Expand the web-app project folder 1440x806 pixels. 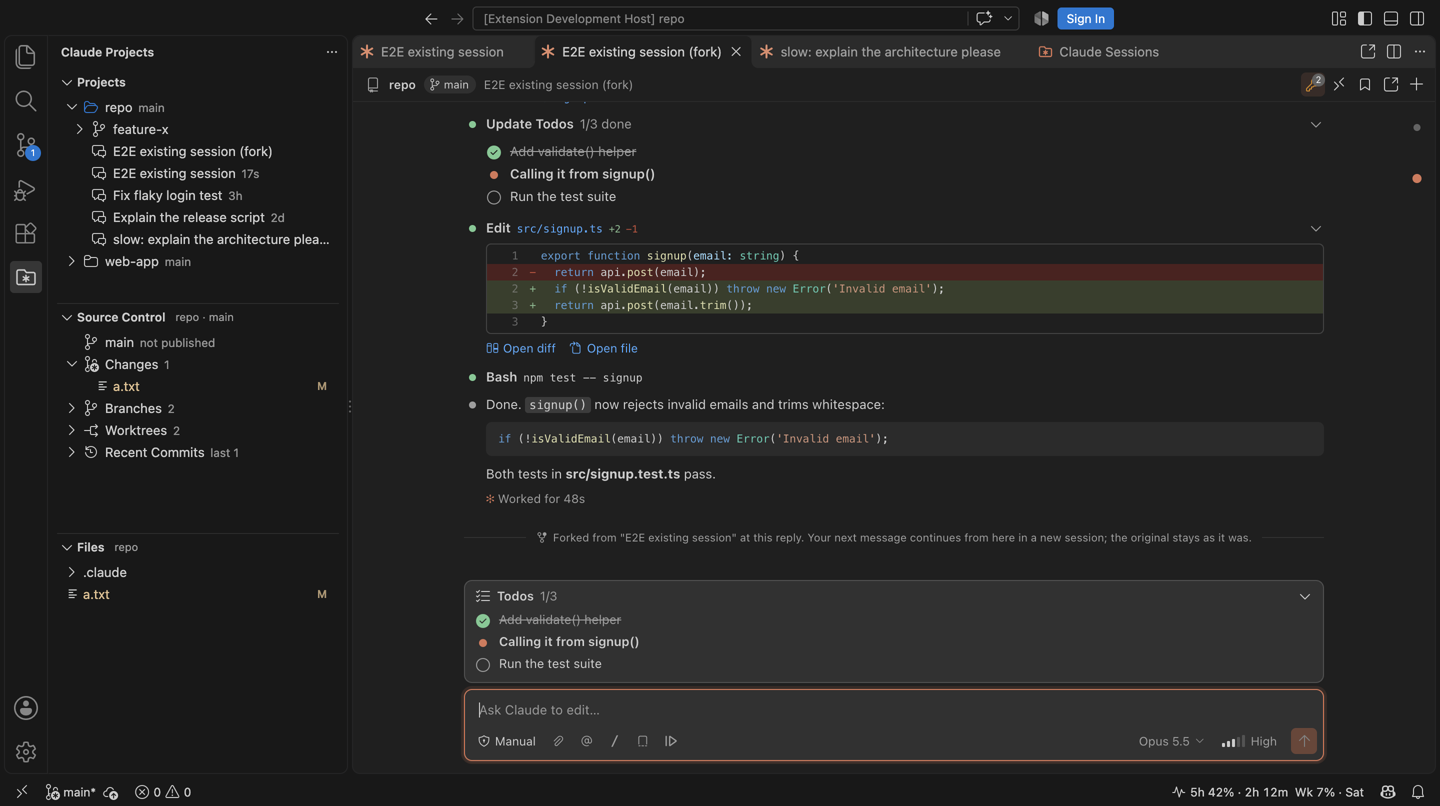[x=72, y=262]
